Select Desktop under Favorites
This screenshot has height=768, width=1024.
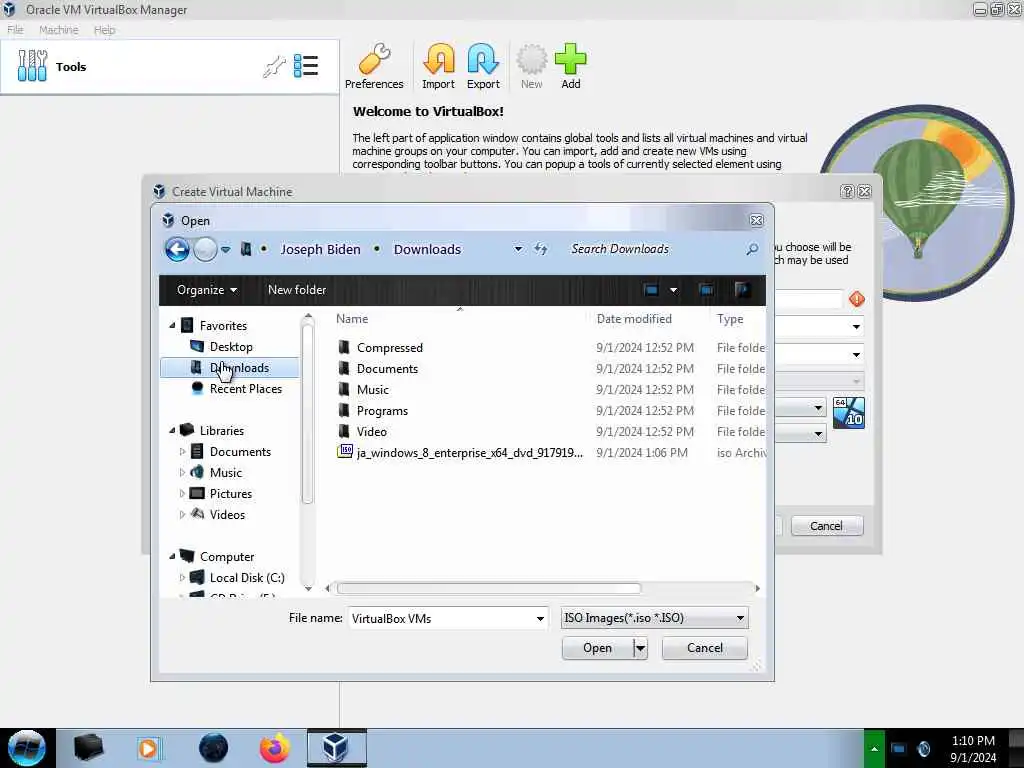coord(230,347)
